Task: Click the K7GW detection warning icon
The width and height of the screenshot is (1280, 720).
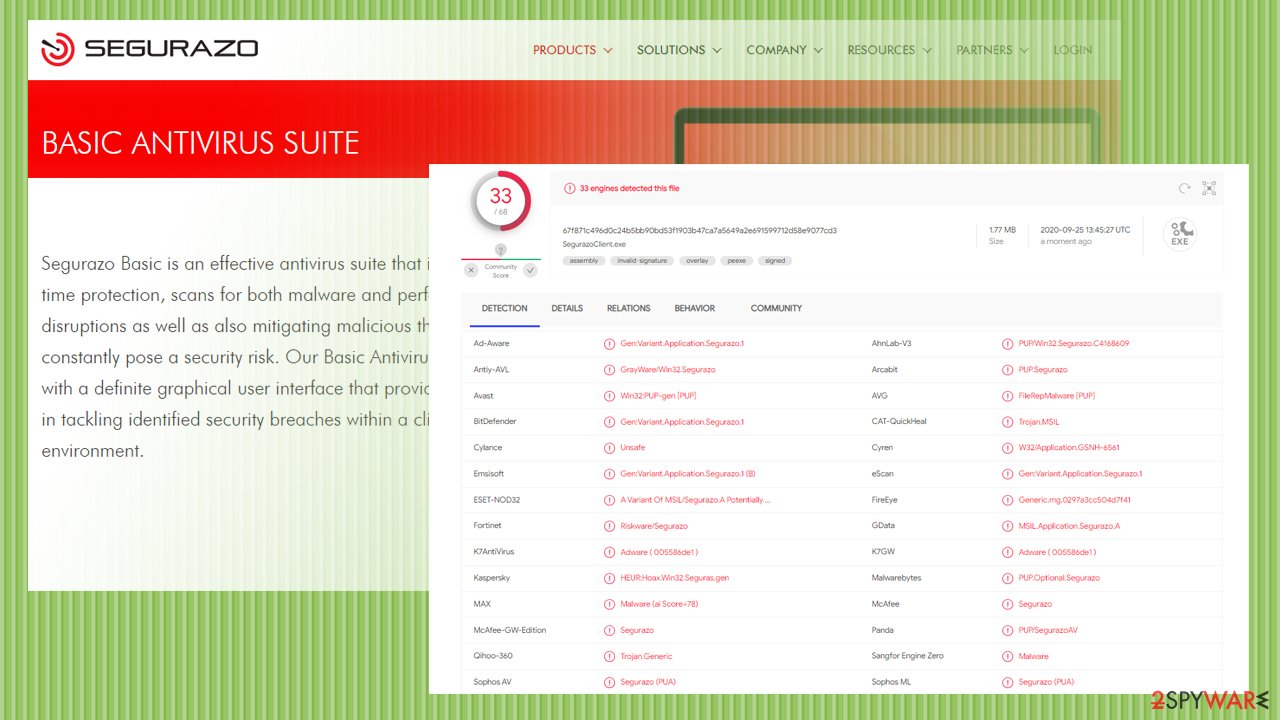Action: pos(1007,552)
